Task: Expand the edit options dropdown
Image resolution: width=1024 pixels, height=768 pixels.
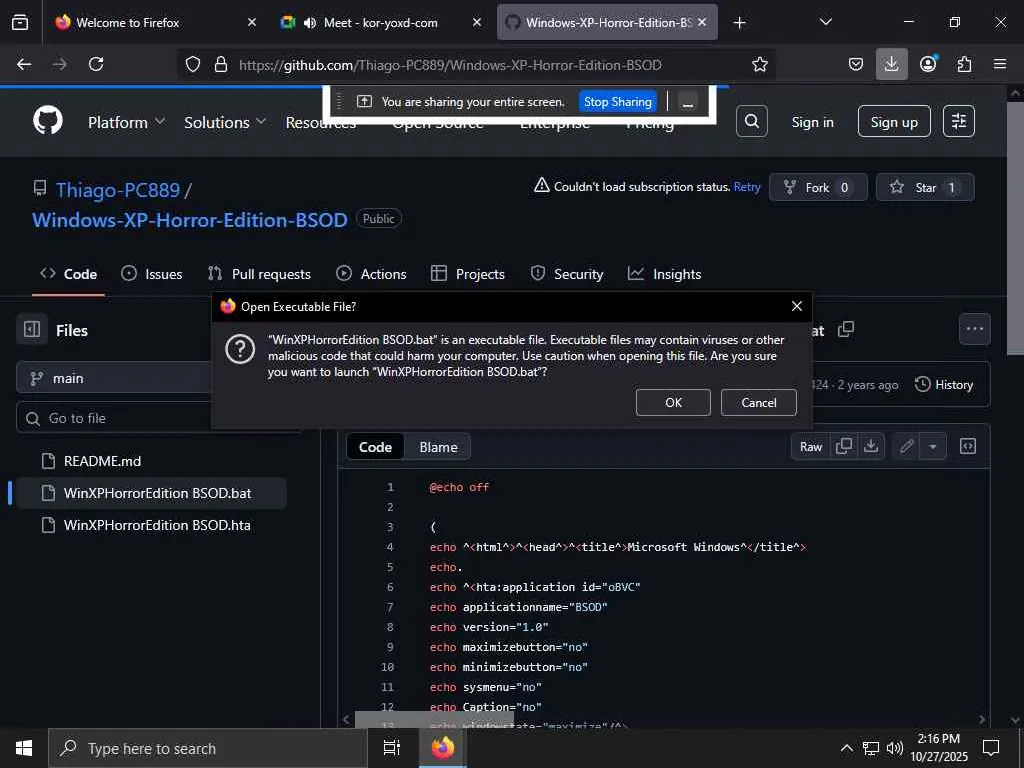Action: (x=933, y=447)
